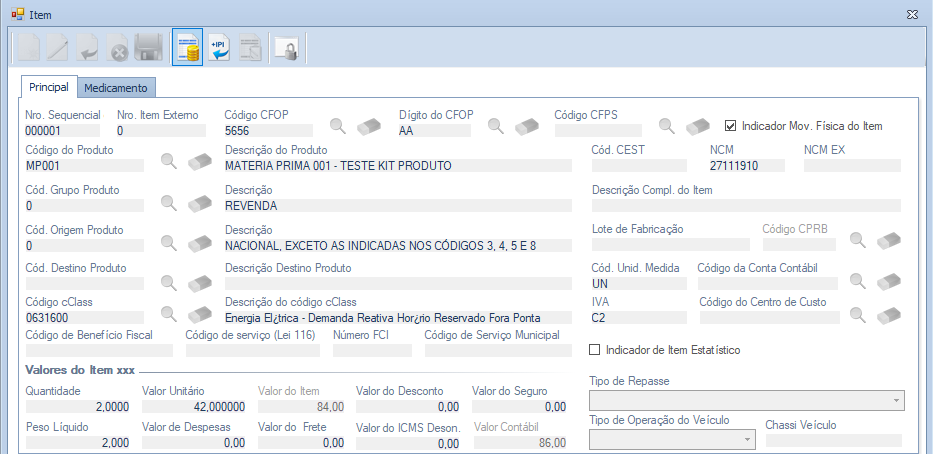Search Cód. Destino Produto with magnifier

169,283
